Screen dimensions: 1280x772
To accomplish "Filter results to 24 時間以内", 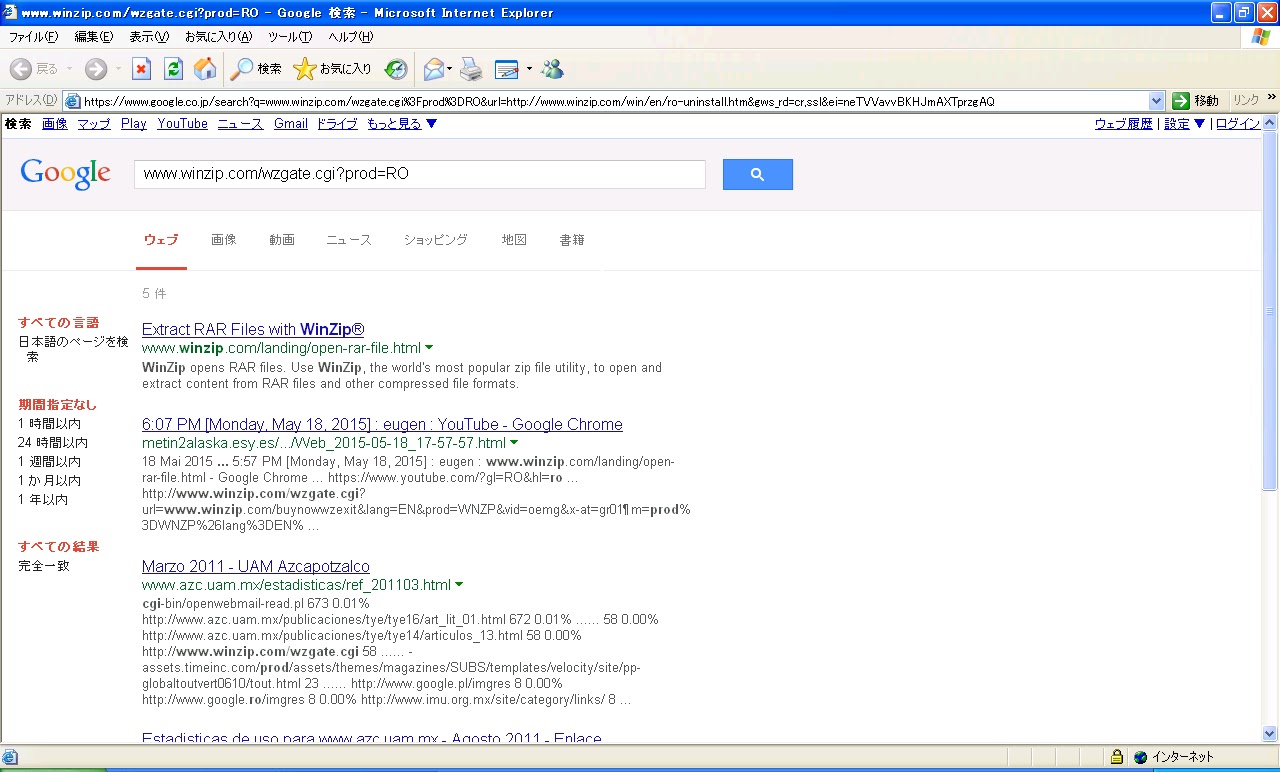I will (x=53, y=442).
